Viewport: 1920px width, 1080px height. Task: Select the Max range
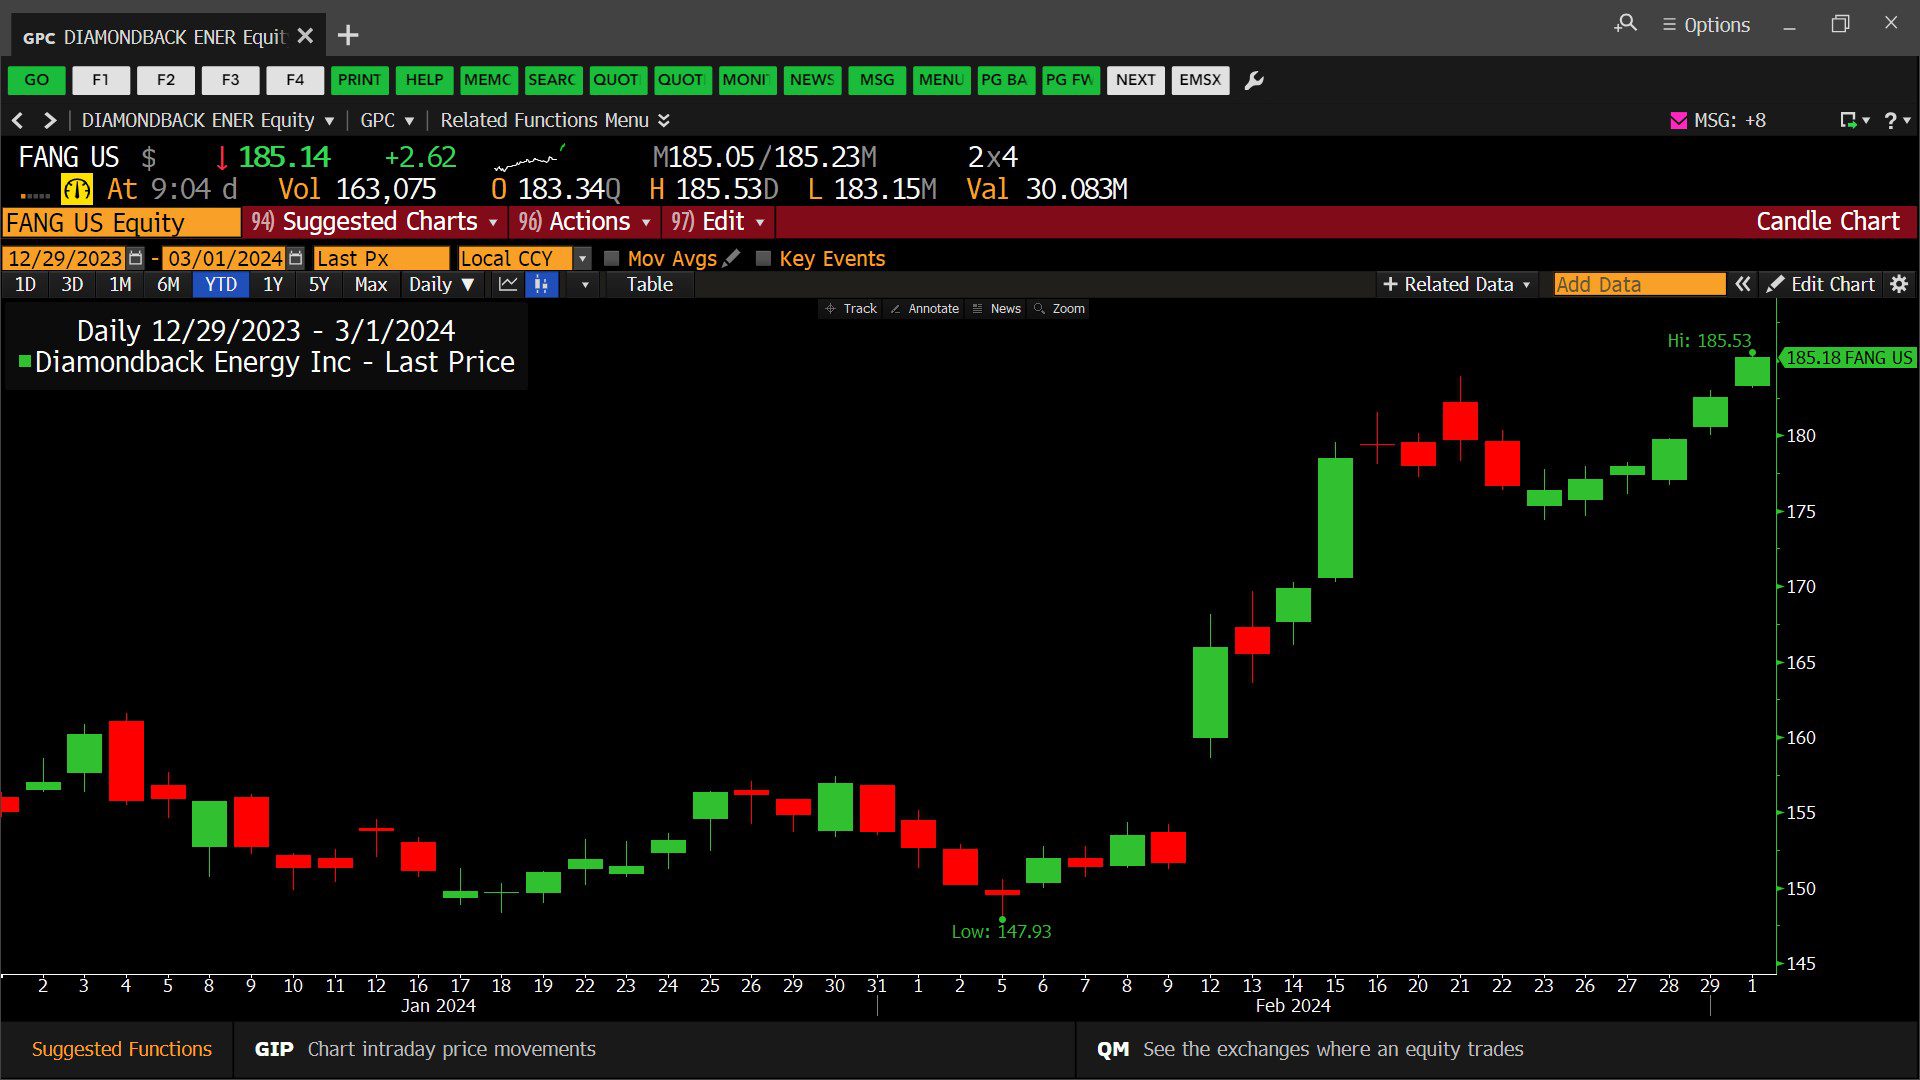[370, 285]
